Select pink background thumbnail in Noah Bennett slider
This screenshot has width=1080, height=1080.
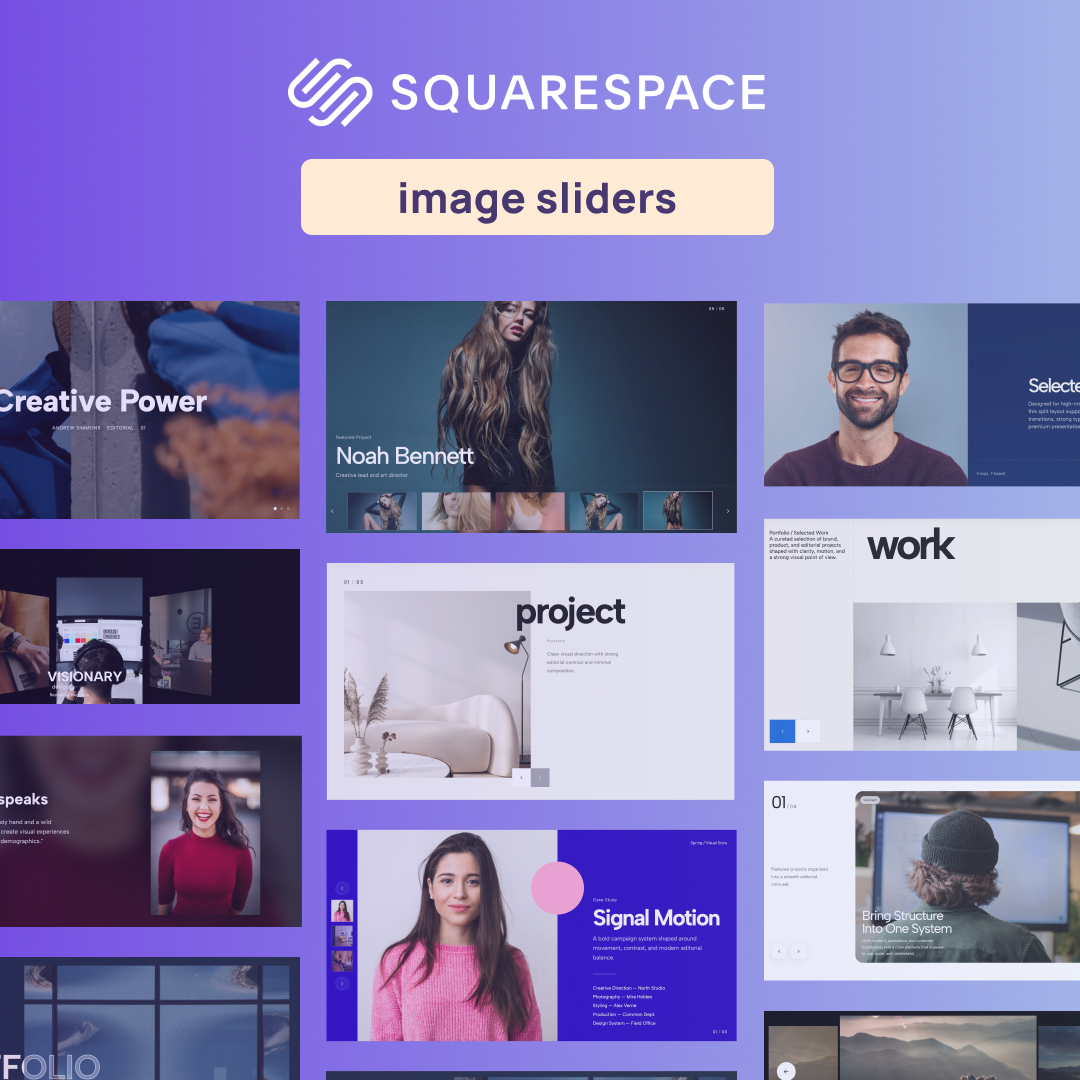530,510
